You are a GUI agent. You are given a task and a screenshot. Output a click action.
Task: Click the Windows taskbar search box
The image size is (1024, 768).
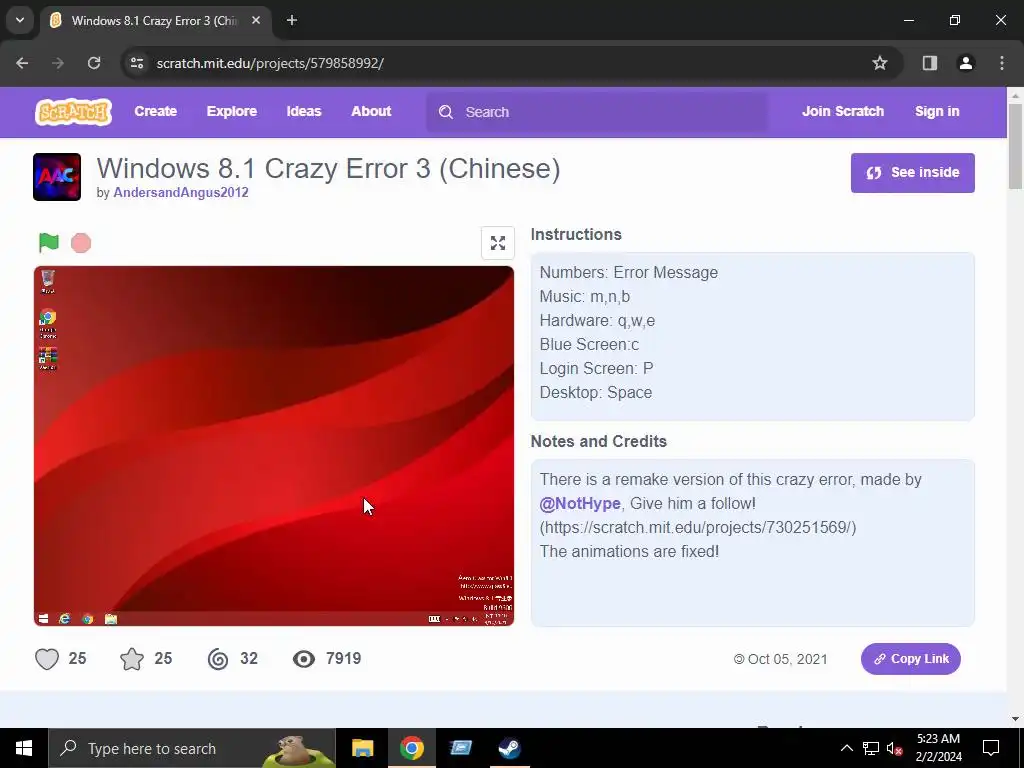pyautogui.click(x=192, y=748)
